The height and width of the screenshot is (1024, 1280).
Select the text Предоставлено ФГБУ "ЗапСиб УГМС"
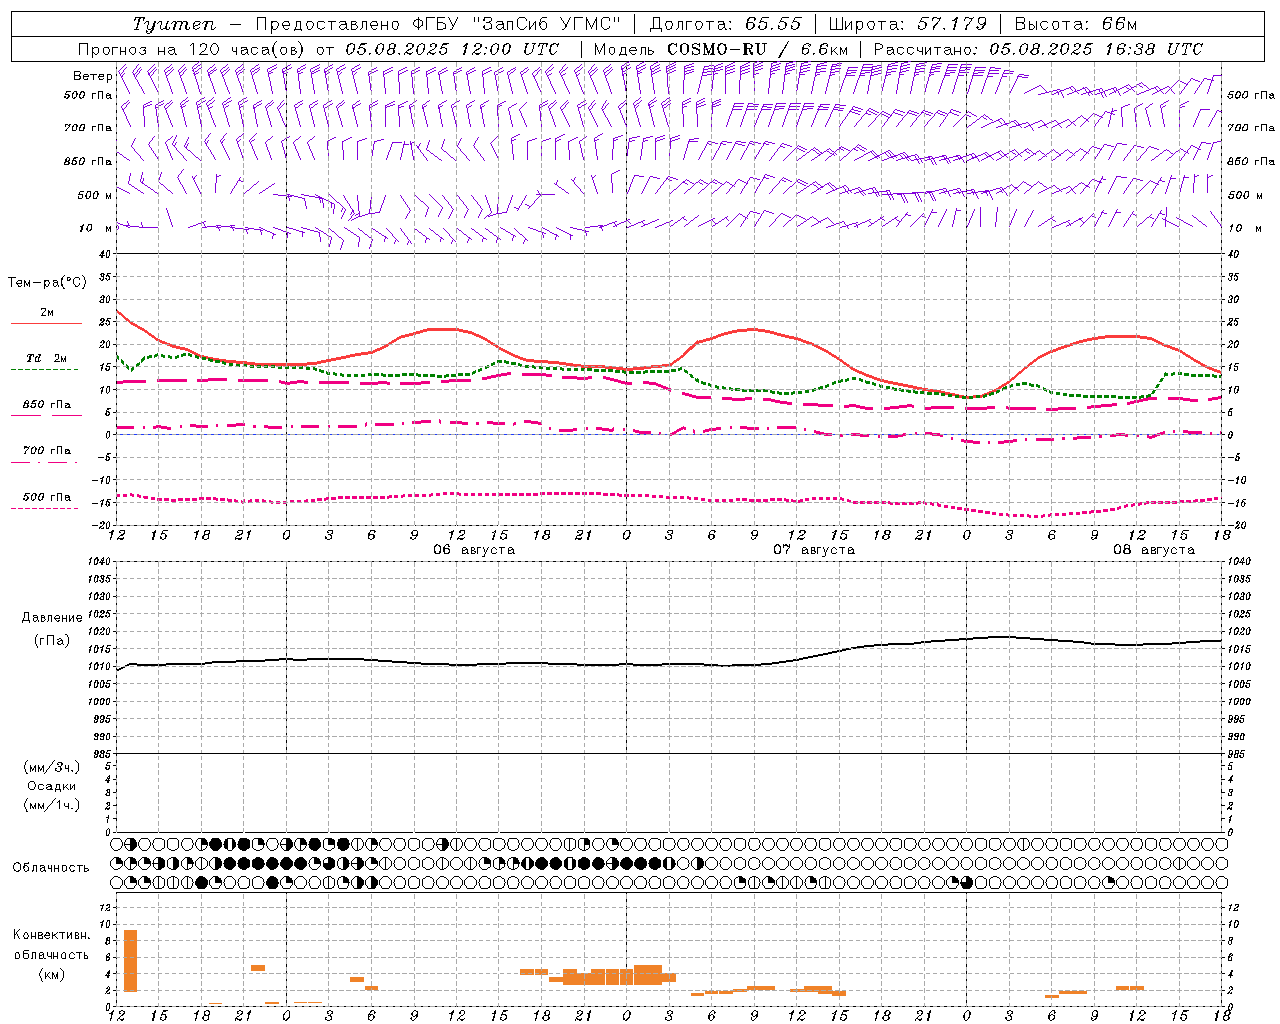click(438, 24)
